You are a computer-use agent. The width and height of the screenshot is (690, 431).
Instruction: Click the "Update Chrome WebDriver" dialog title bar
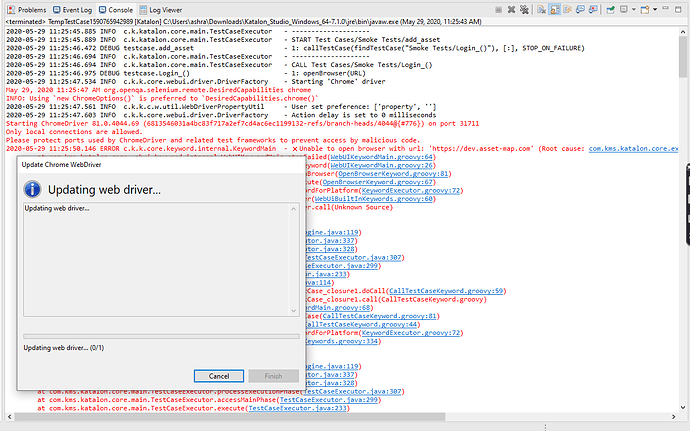[161, 164]
